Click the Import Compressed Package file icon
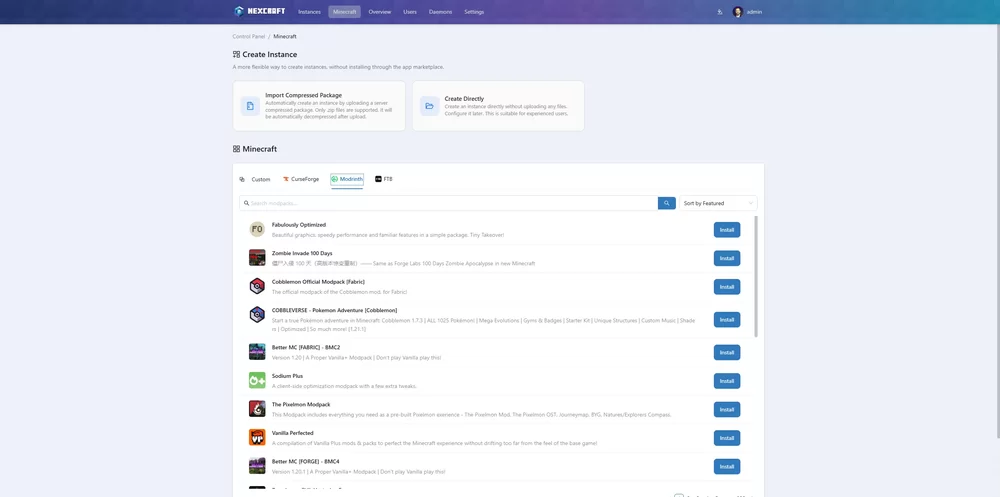This screenshot has height=497, width=1000. tap(250, 106)
